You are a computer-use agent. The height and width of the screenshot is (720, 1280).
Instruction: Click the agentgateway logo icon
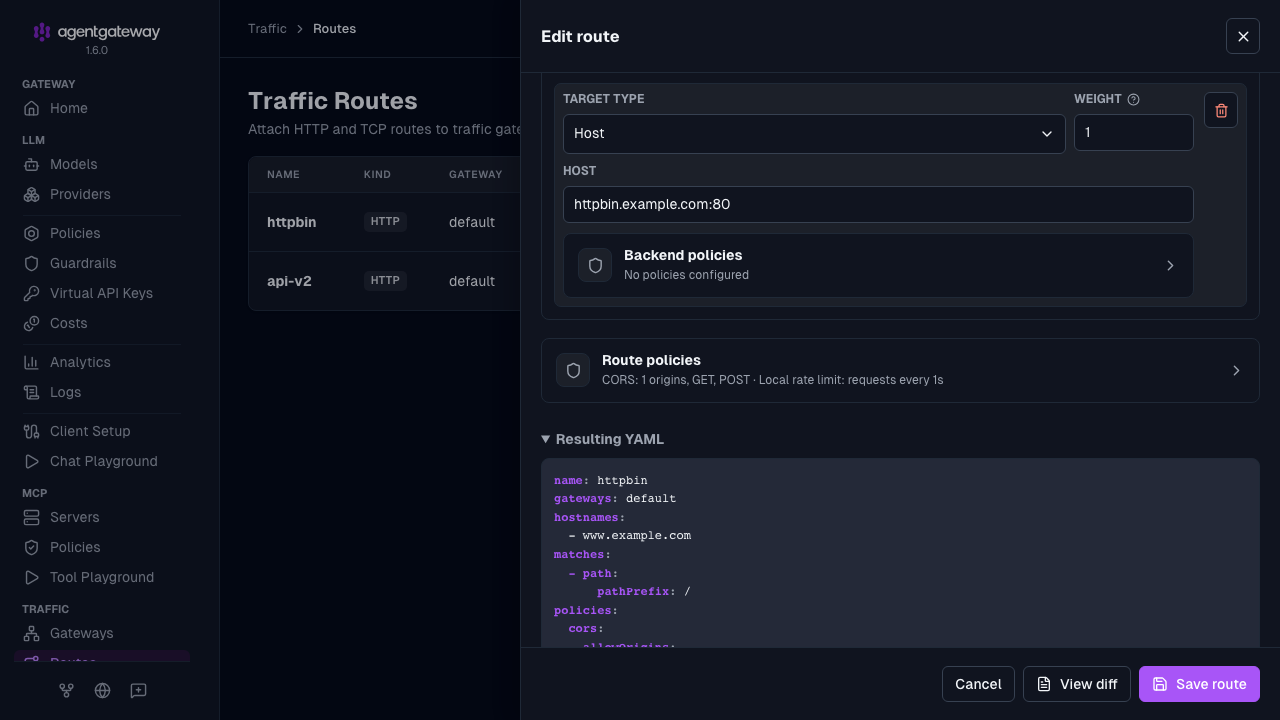tap(41, 32)
